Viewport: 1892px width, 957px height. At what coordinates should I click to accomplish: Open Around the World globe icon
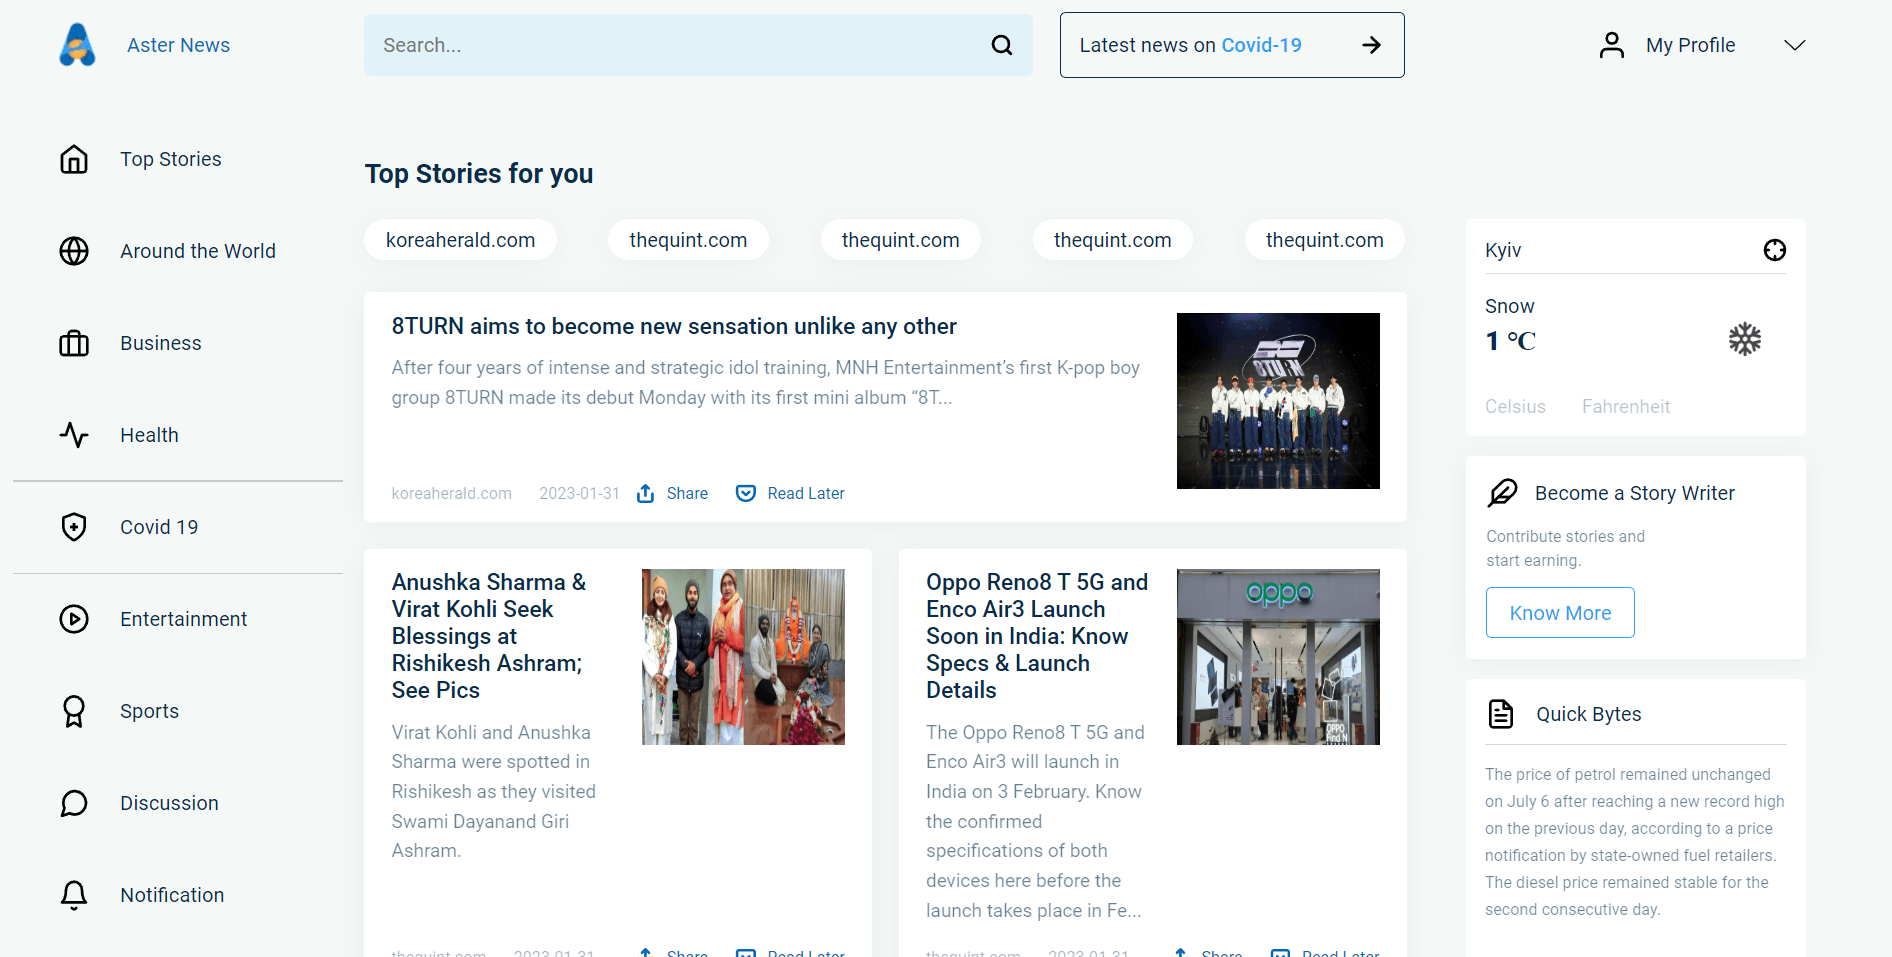[x=74, y=251]
